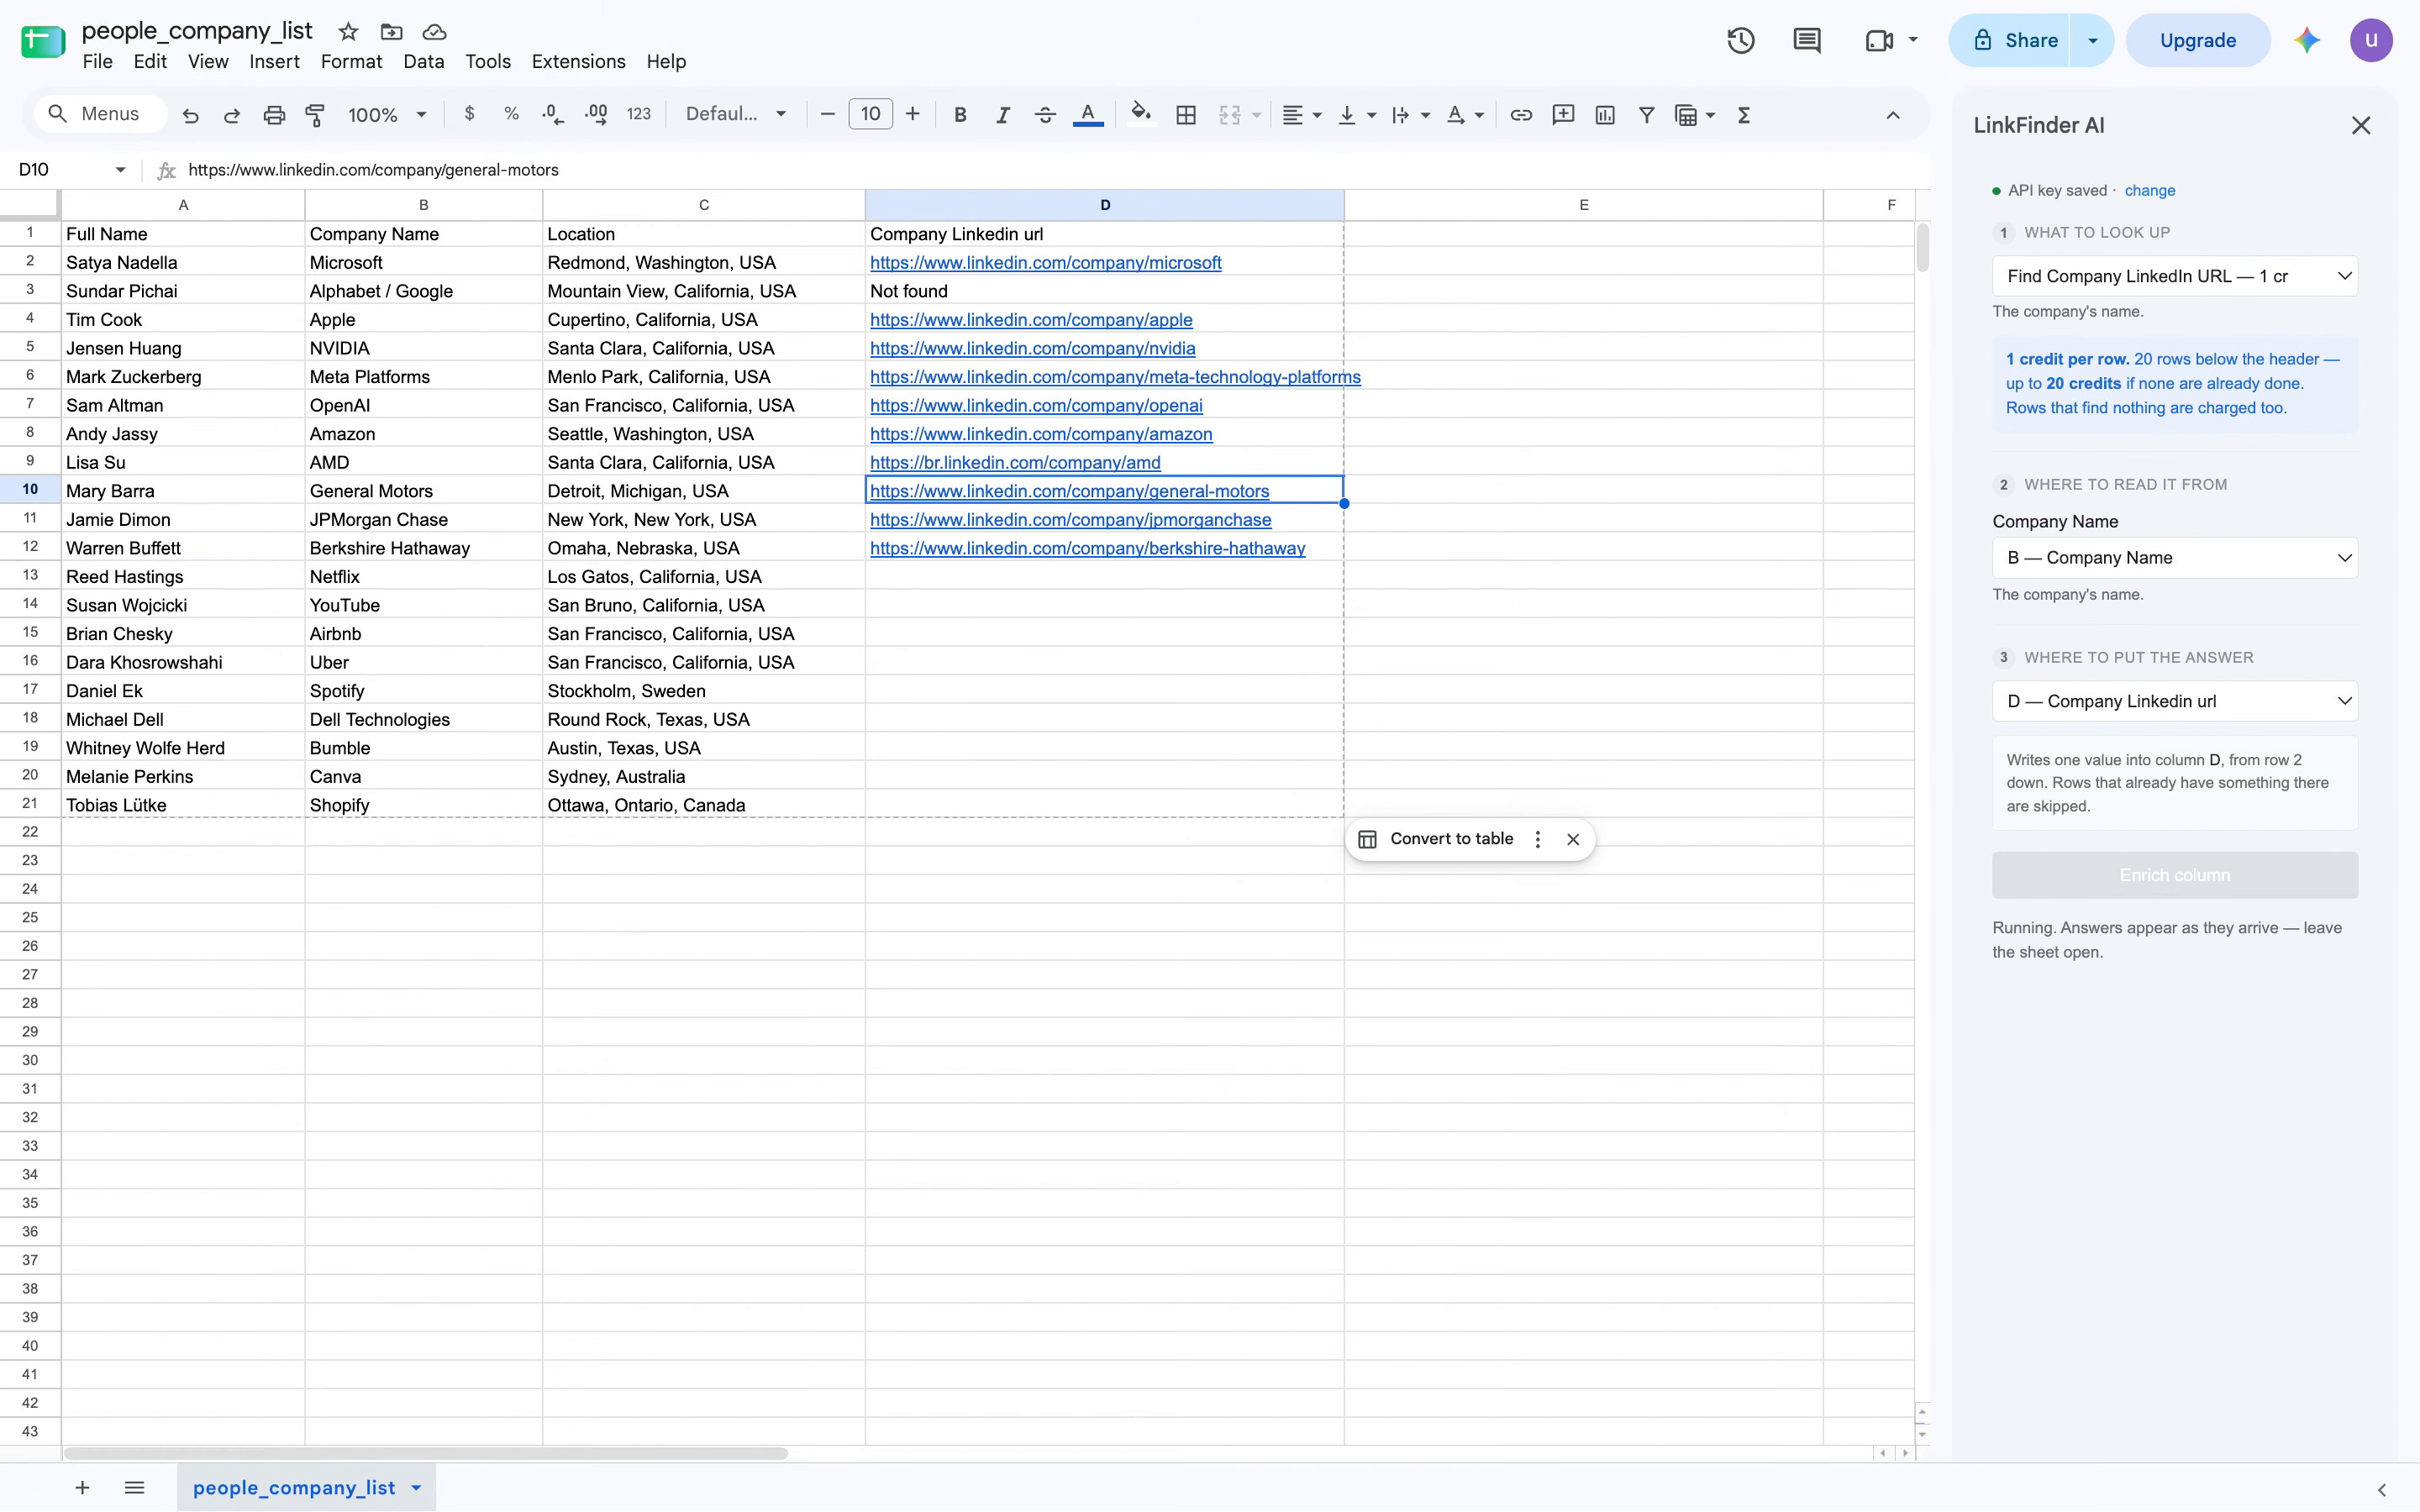2420x1512 pixels.
Task: Toggle strikethrough formatting
Action: [1045, 115]
